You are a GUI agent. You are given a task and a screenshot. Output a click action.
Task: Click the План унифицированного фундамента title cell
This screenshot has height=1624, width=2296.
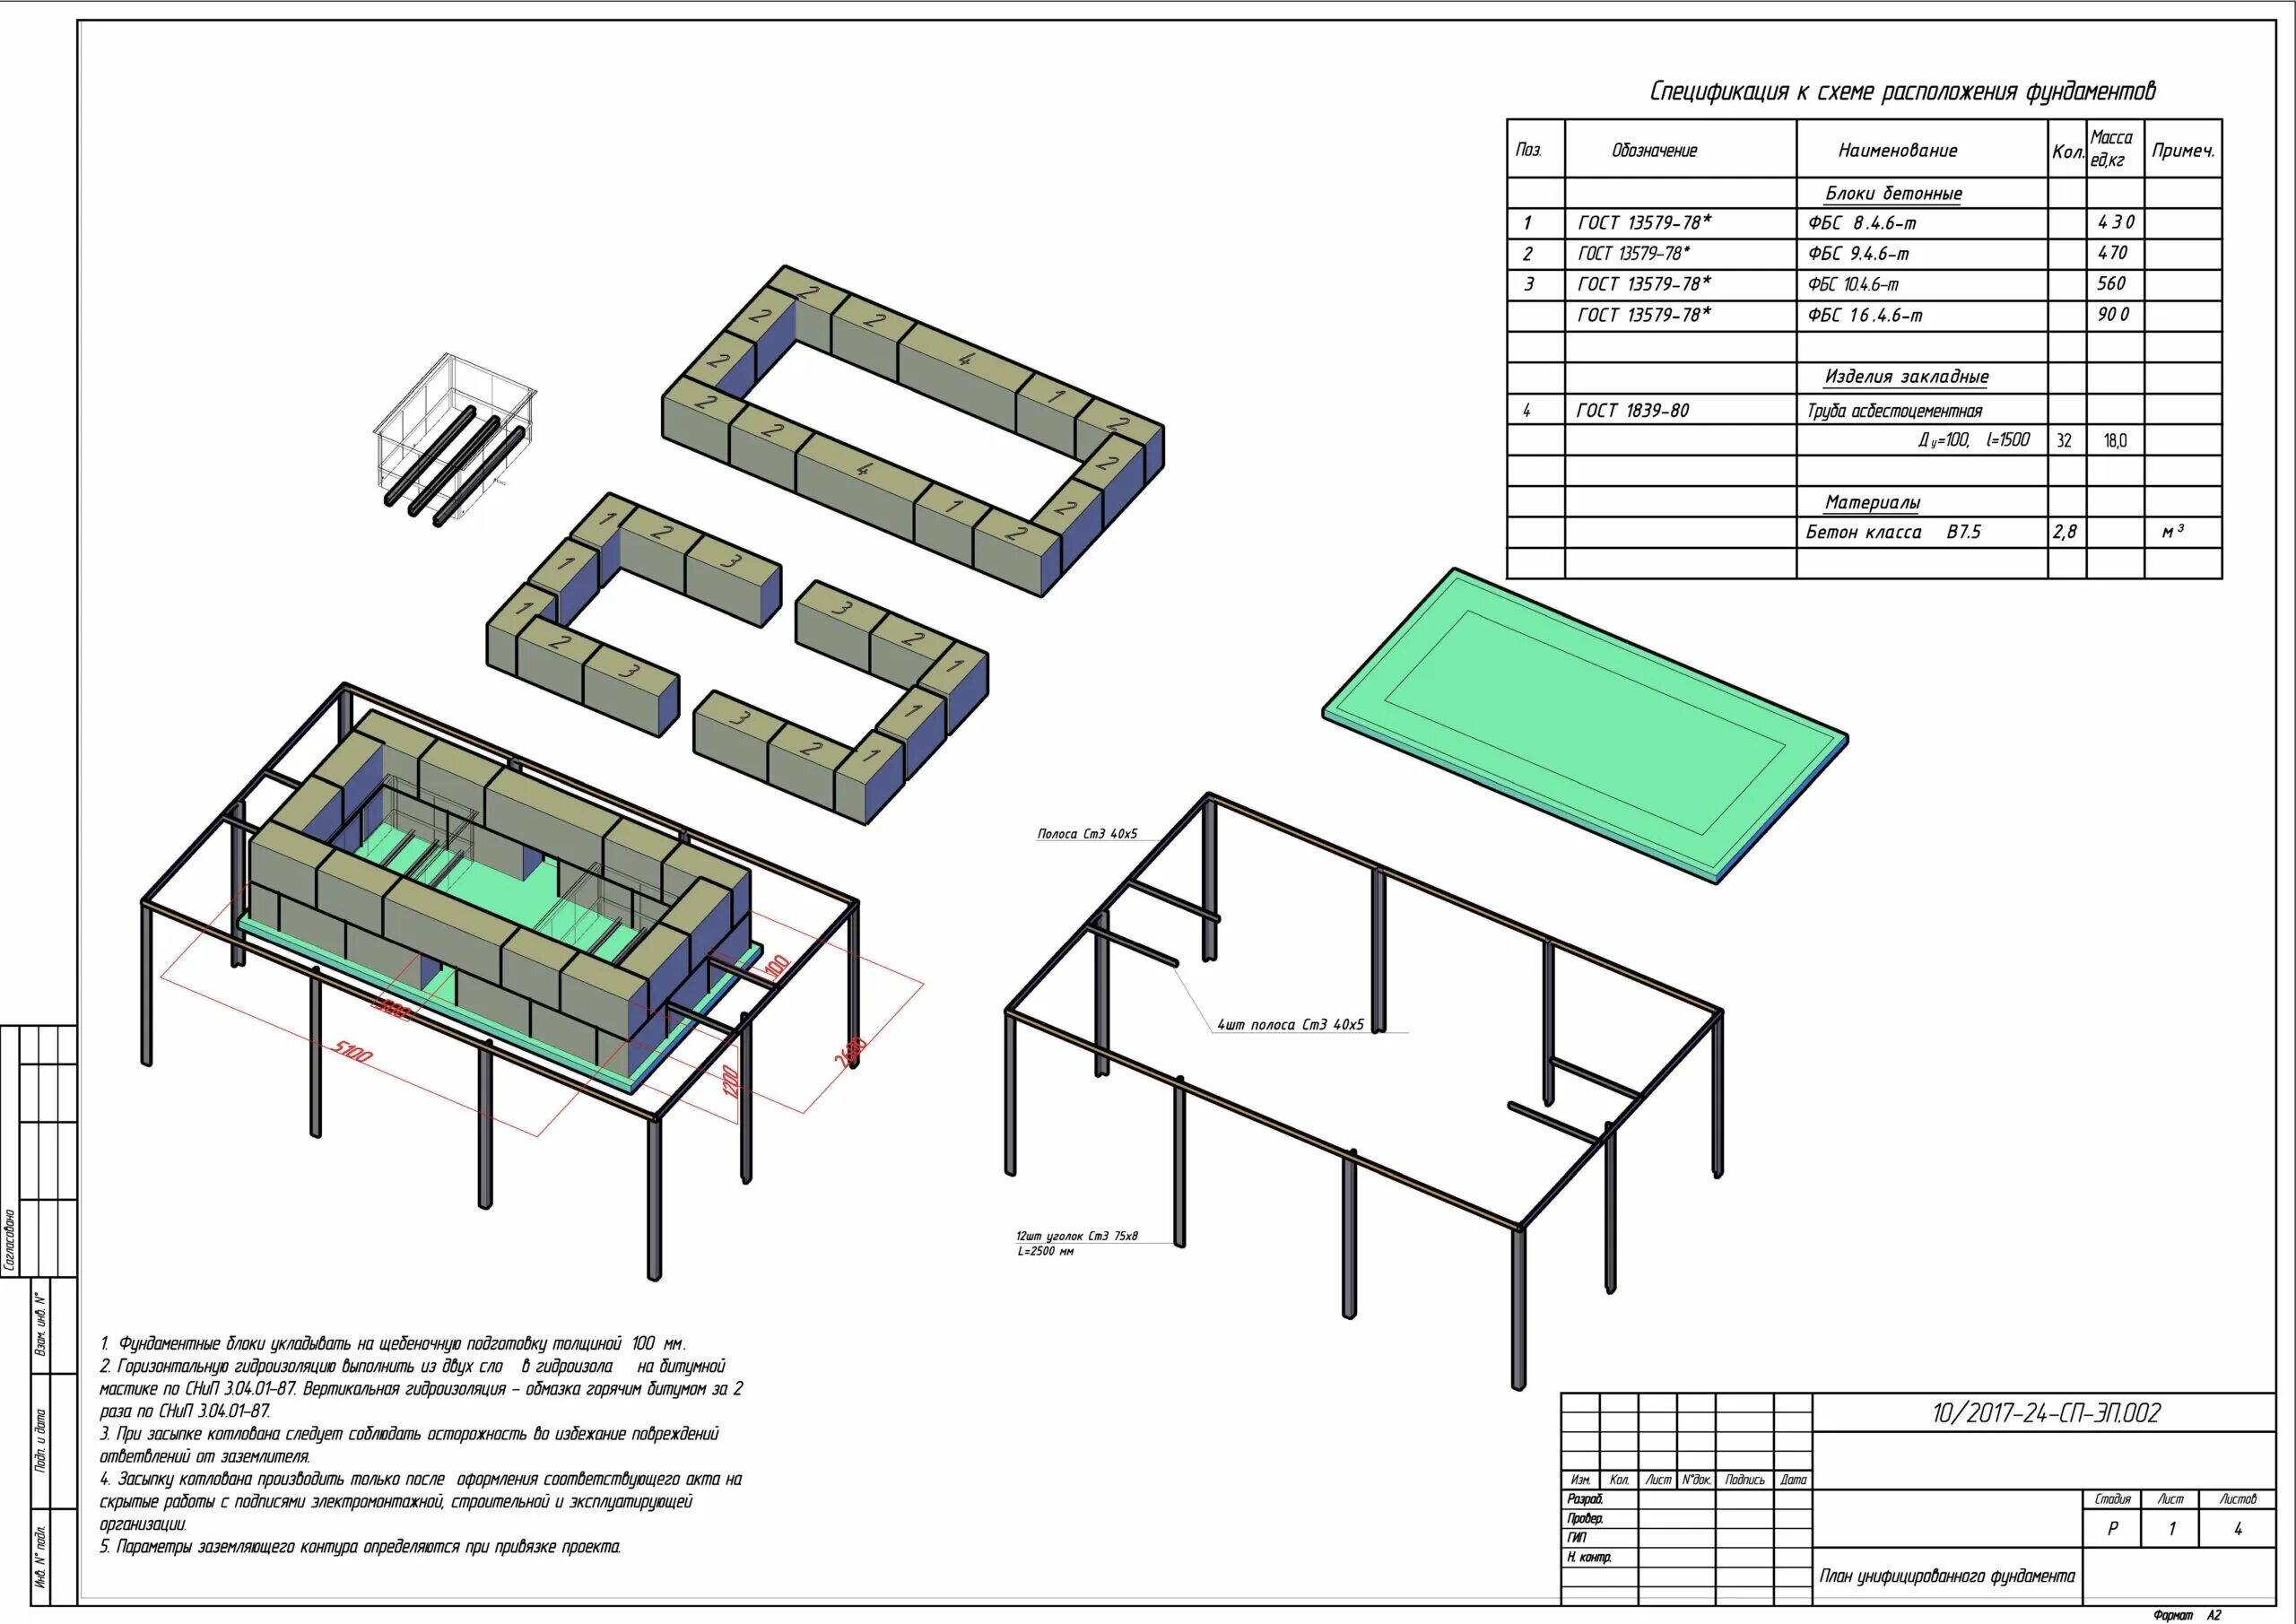coord(1946,1577)
